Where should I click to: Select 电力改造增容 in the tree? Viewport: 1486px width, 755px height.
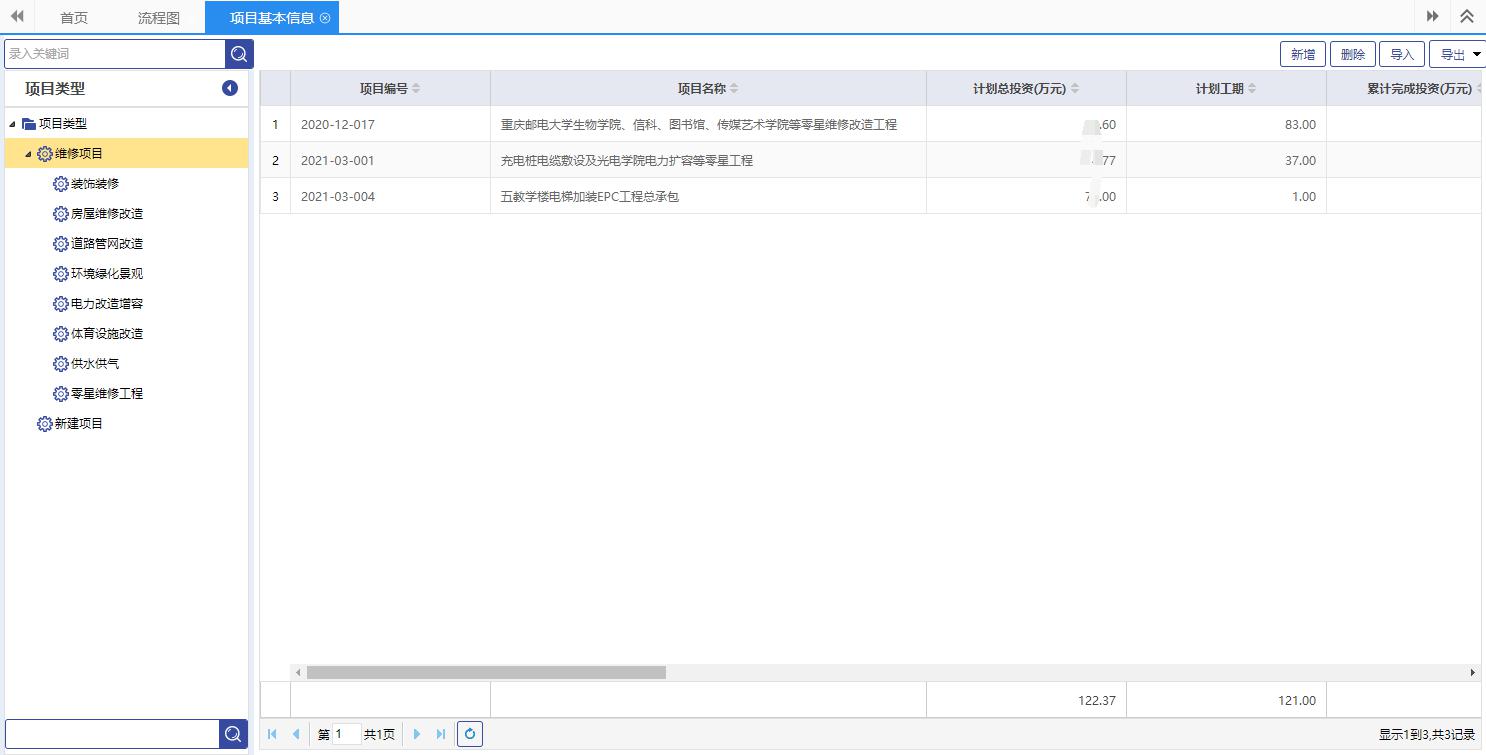(x=106, y=304)
